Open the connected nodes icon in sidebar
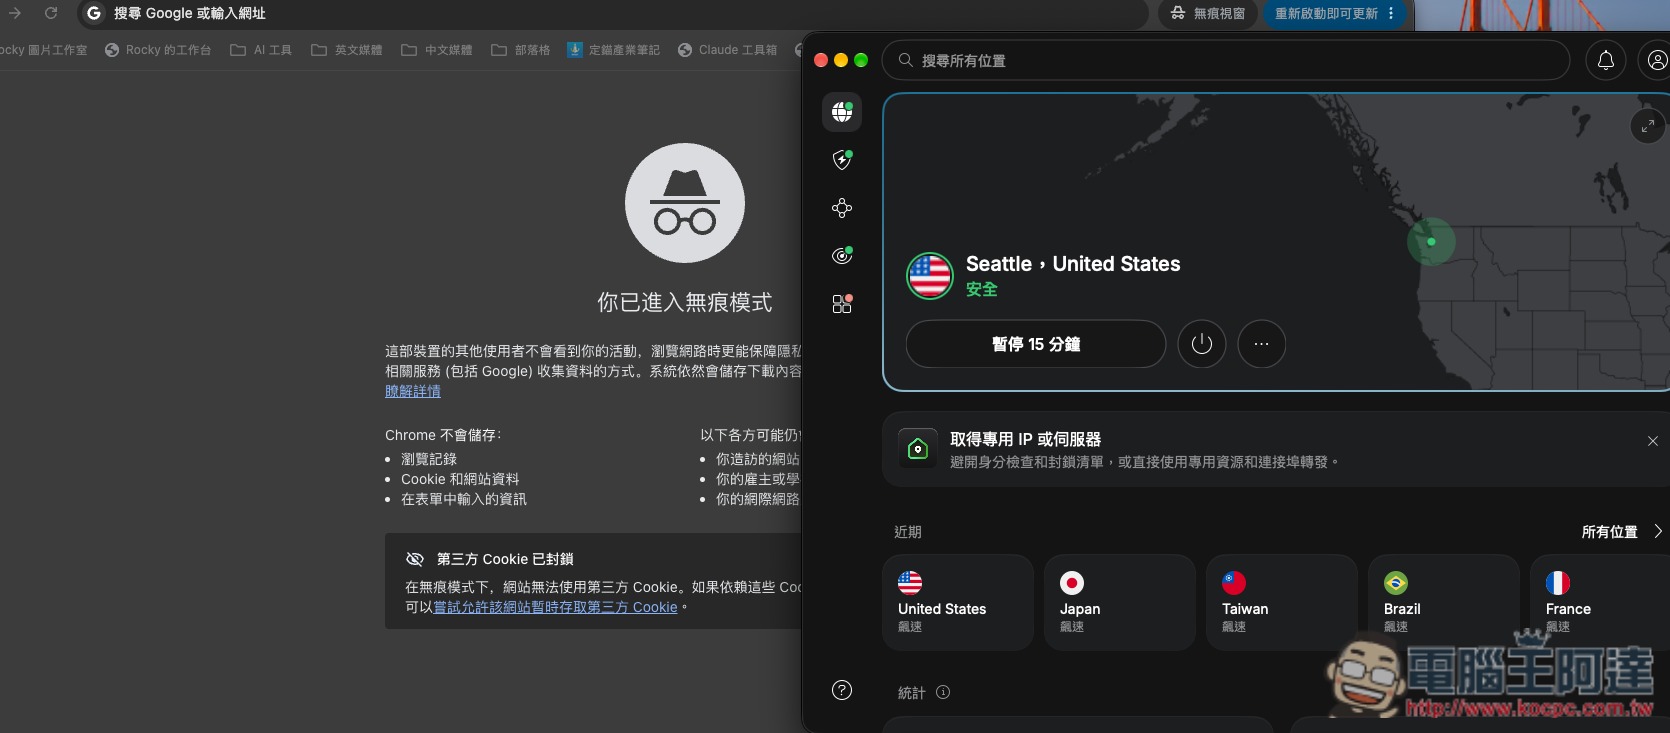 tap(842, 208)
